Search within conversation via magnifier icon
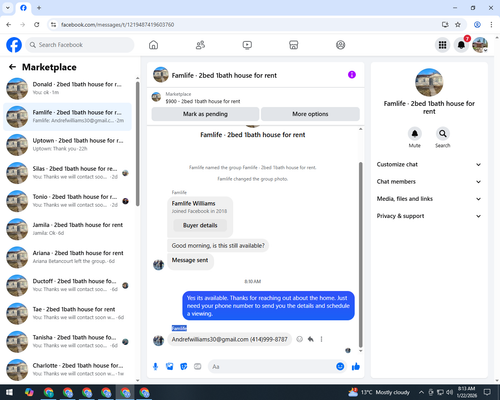The width and height of the screenshot is (500, 400). (x=443, y=134)
